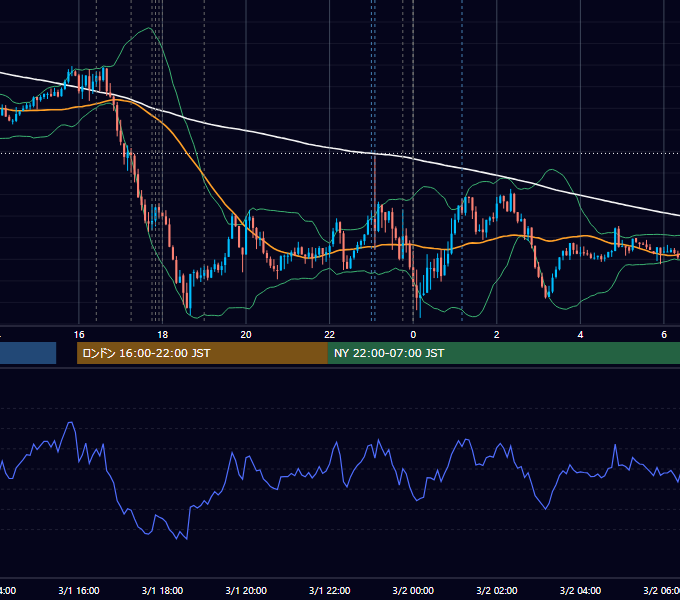Click the 3/1 18:00 date label

[162, 590]
